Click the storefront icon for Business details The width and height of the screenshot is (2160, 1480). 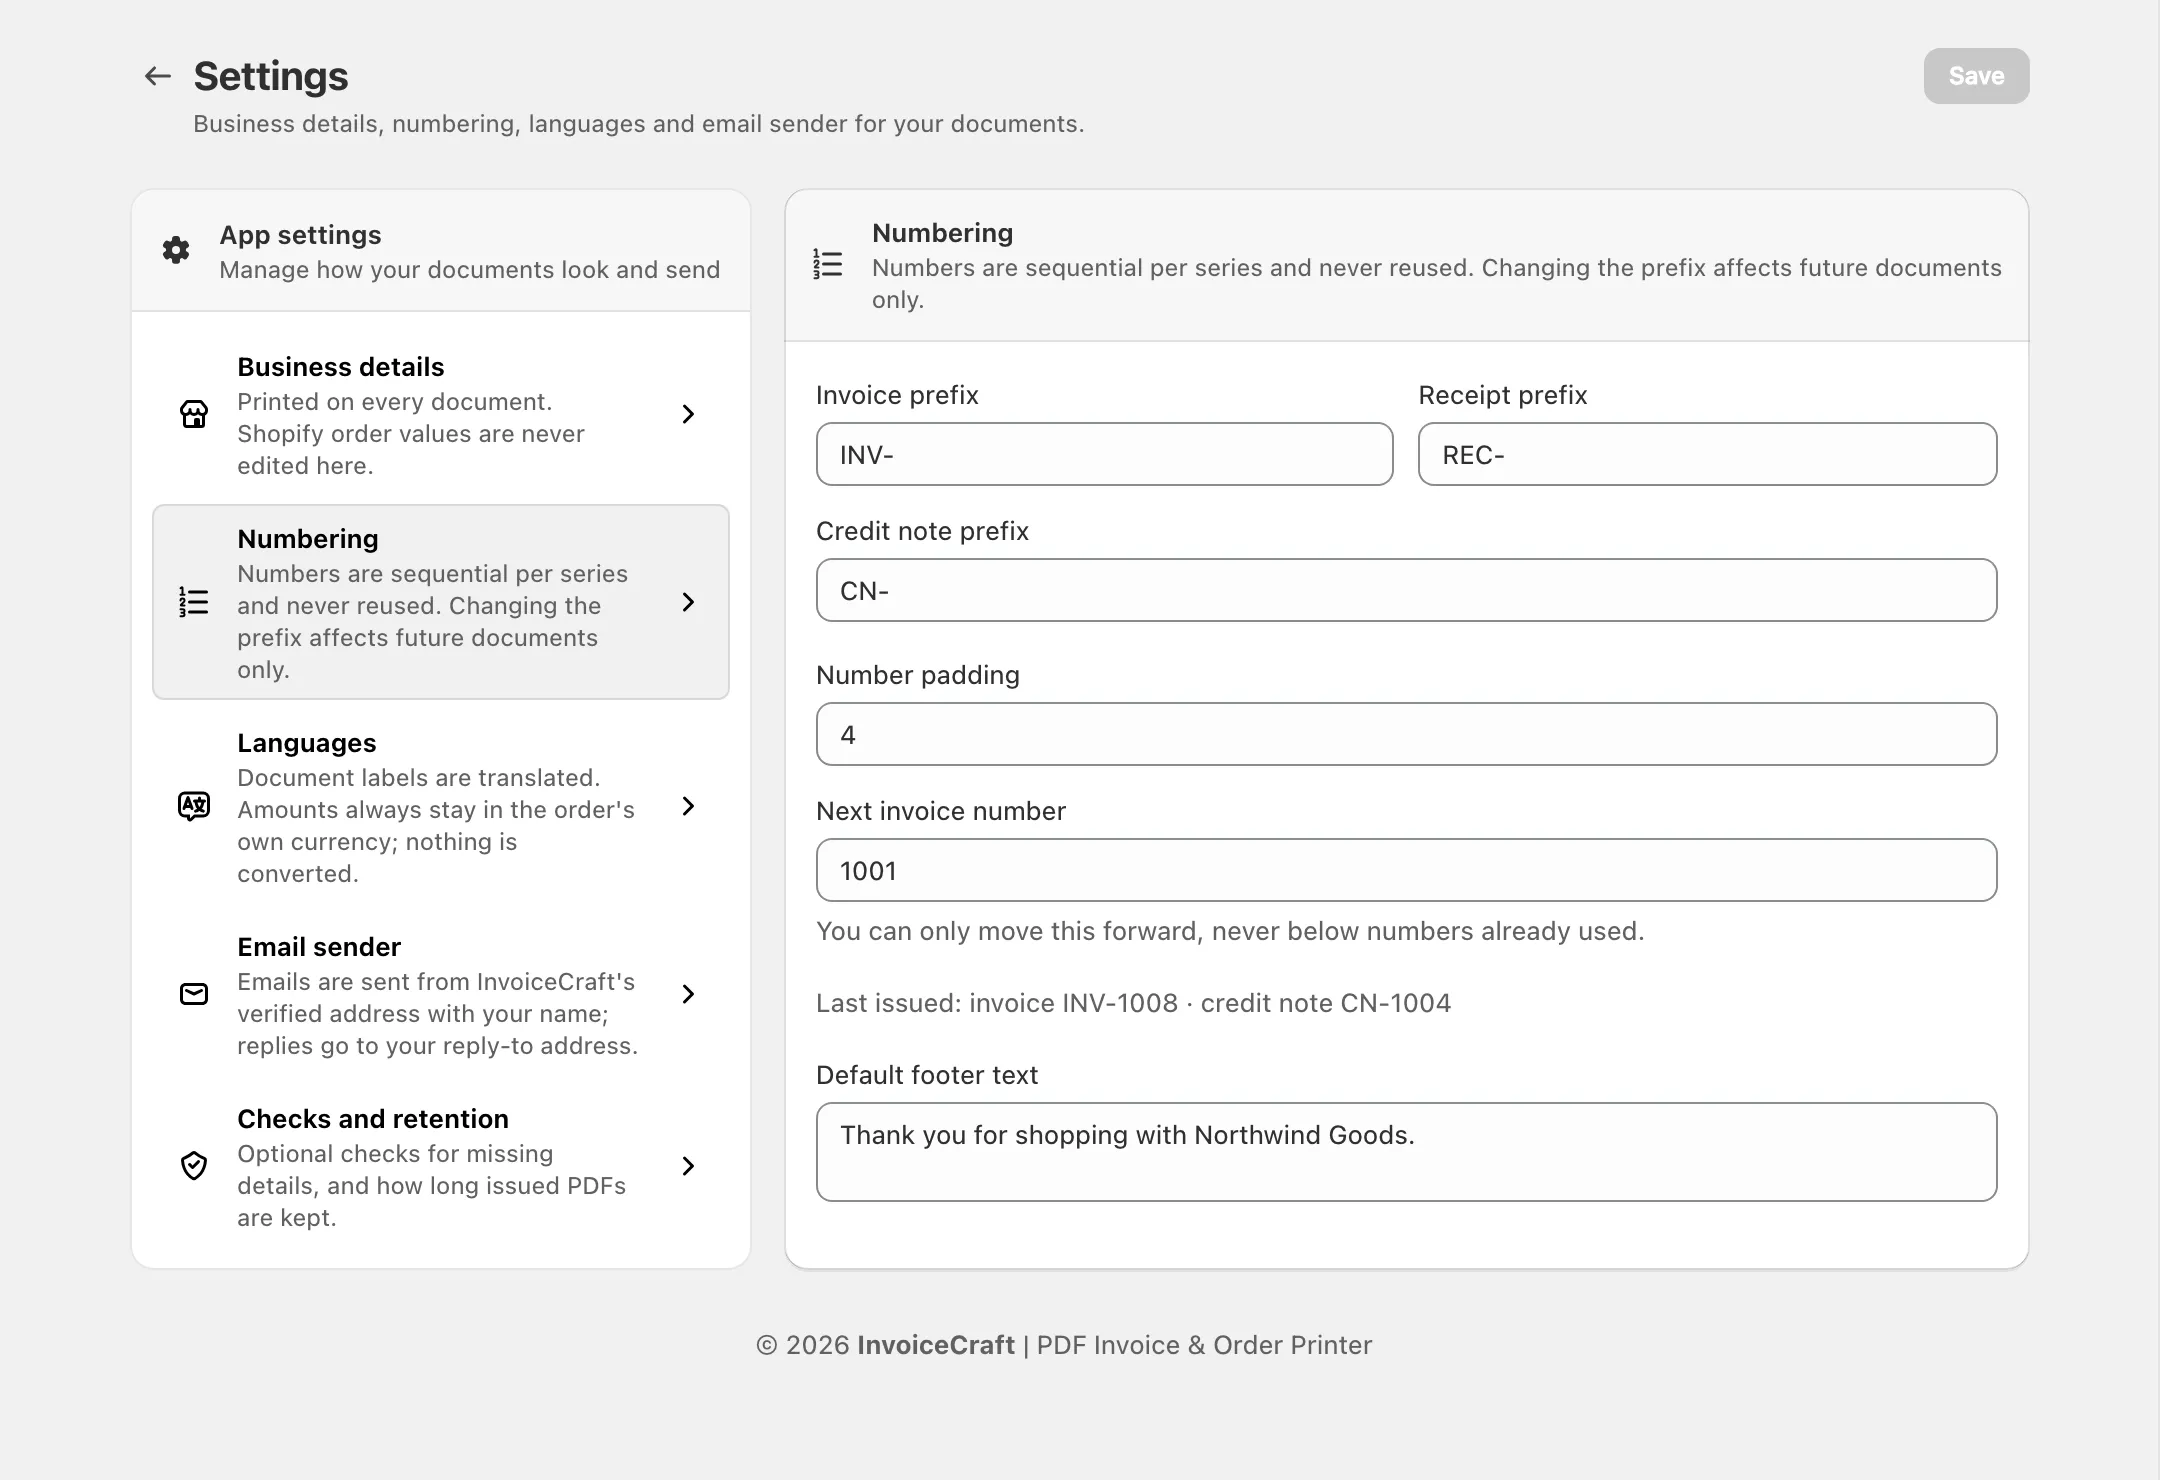(194, 414)
